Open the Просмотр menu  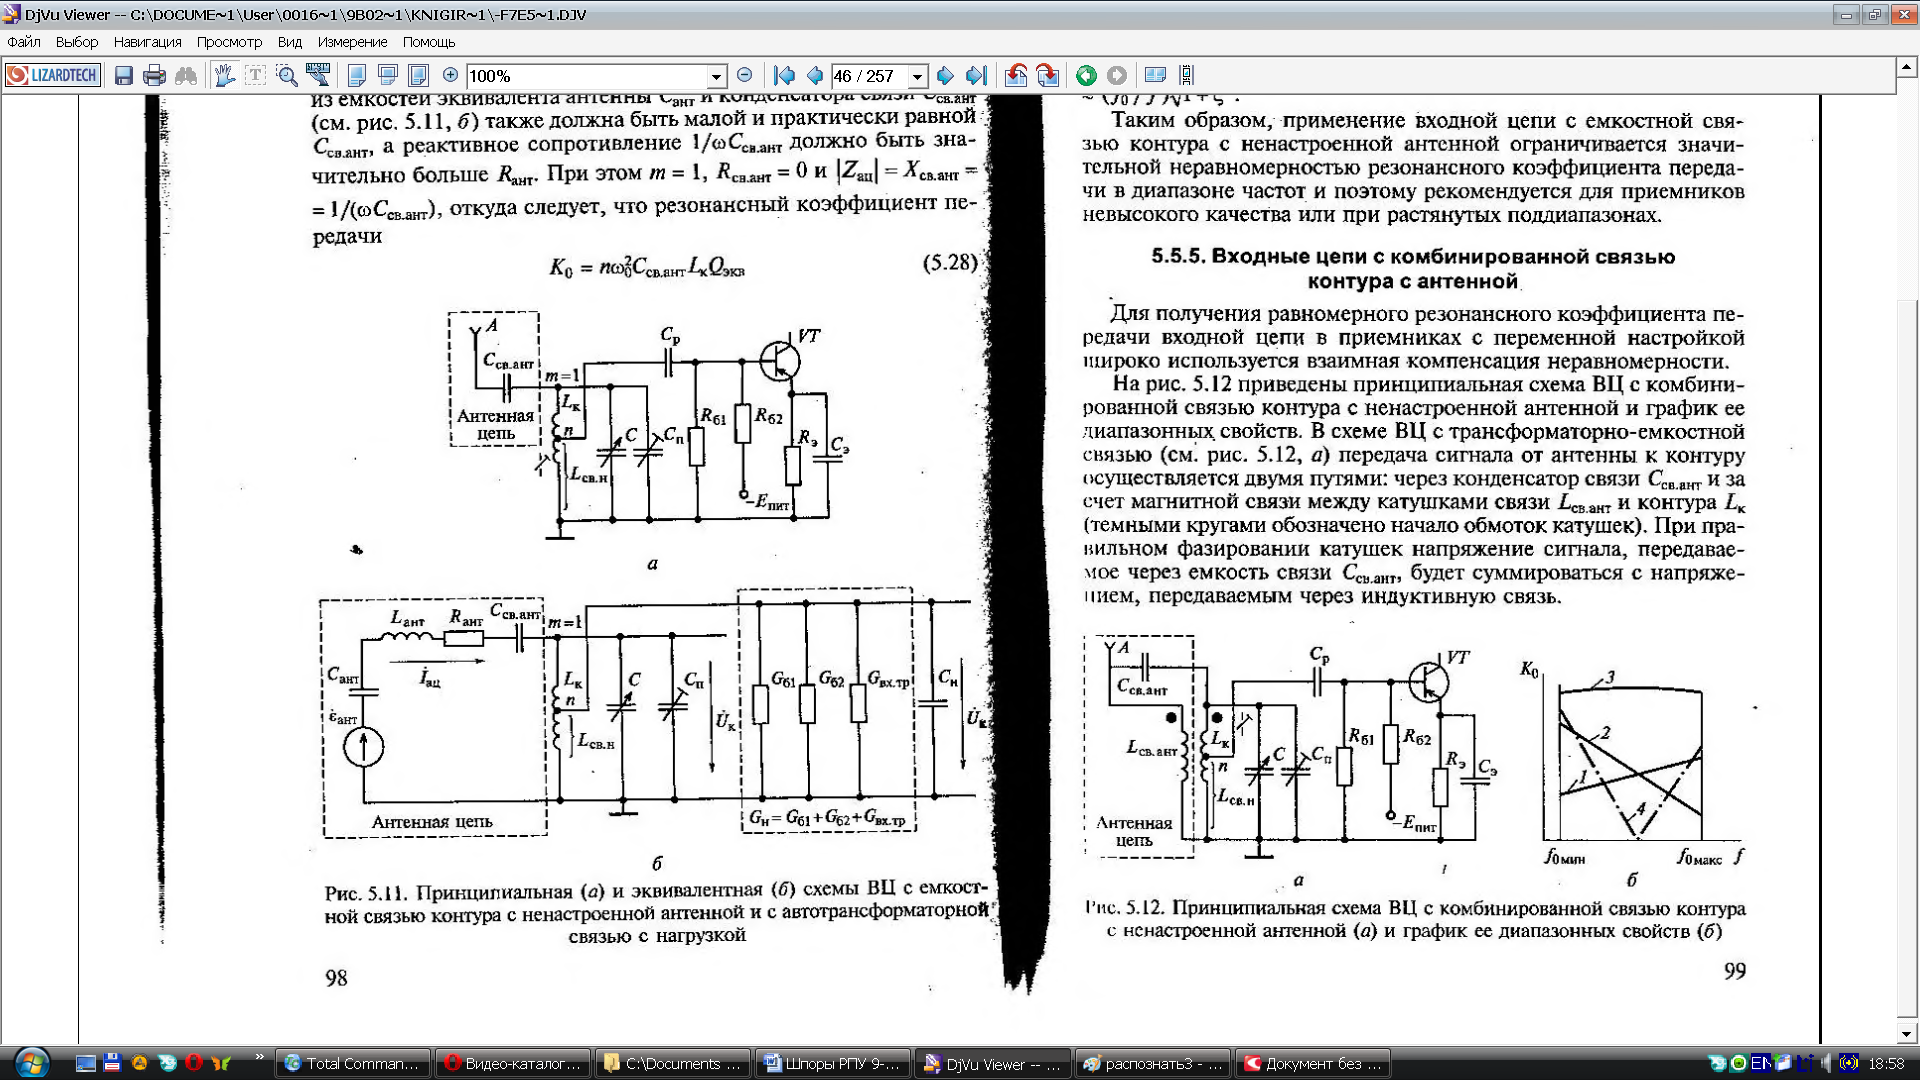tap(229, 42)
